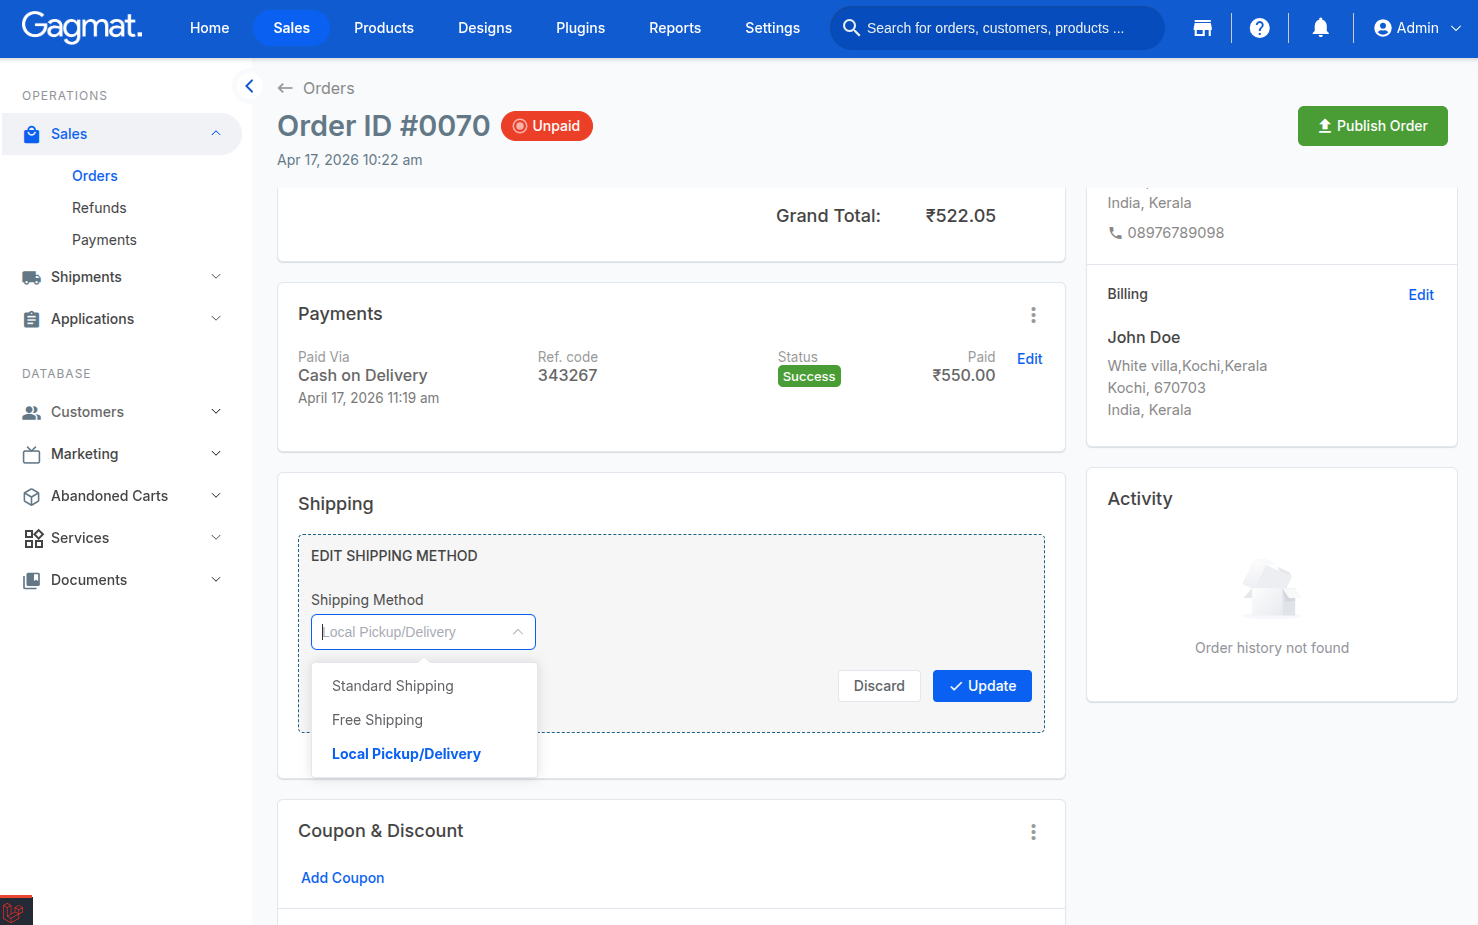
Task: Click the Marketing icon in sidebar
Action: click(x=31, y=454)
